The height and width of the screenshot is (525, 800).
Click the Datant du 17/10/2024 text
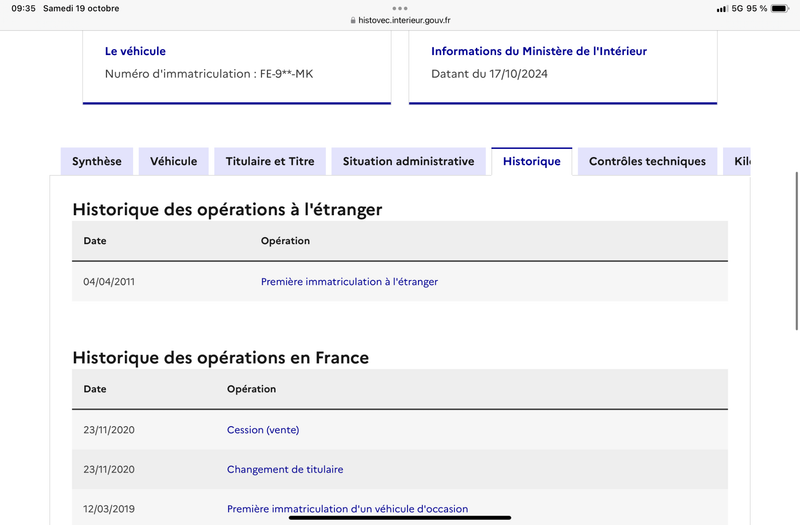coord(489,74)
